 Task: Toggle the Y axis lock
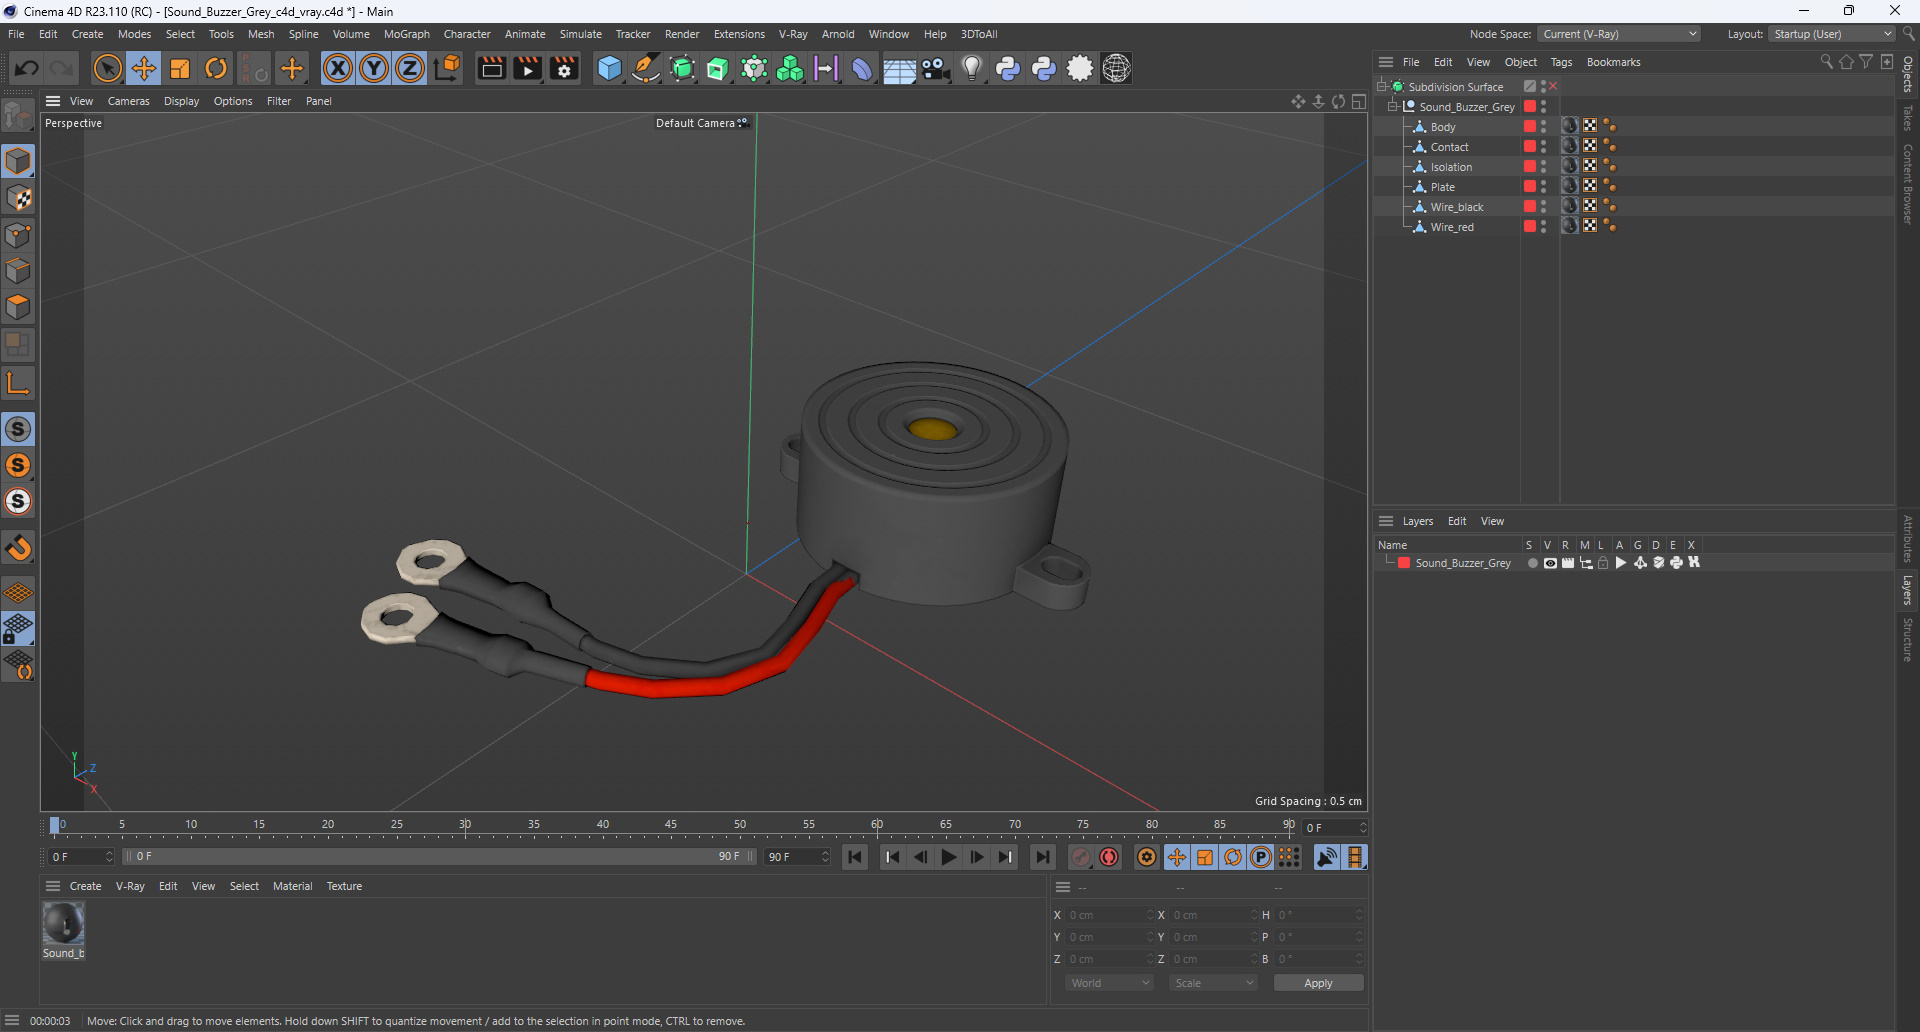click(374, 68)
